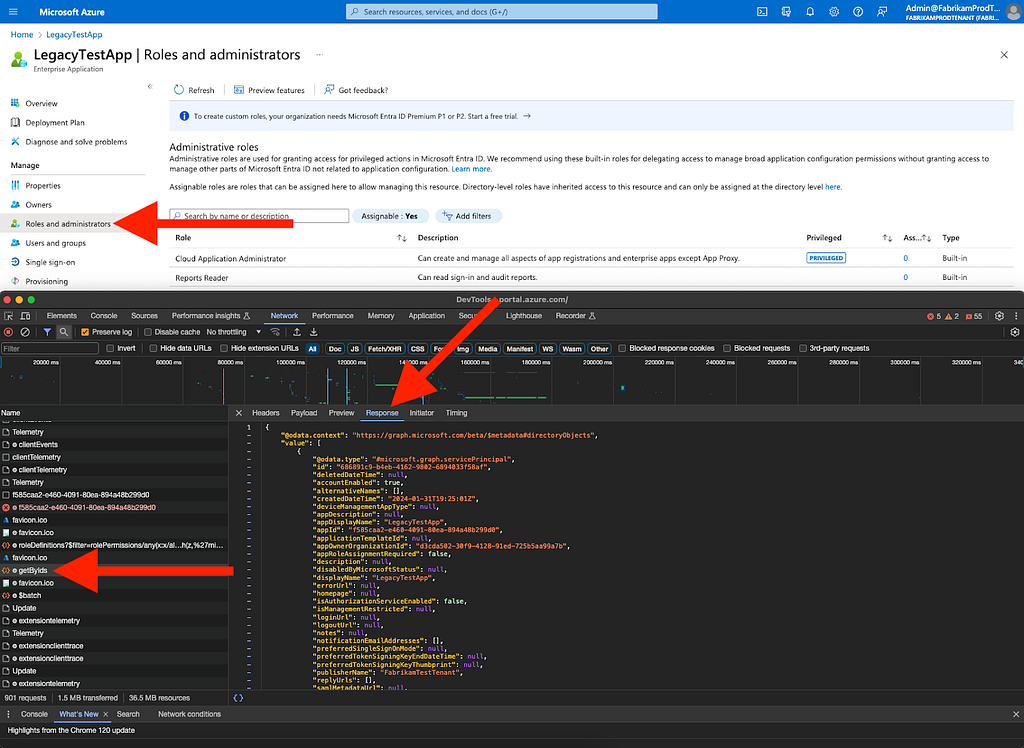Screen dimensions: 1024x748
Task: Enable the Disable cache checkbox
Action: [148, 332]
